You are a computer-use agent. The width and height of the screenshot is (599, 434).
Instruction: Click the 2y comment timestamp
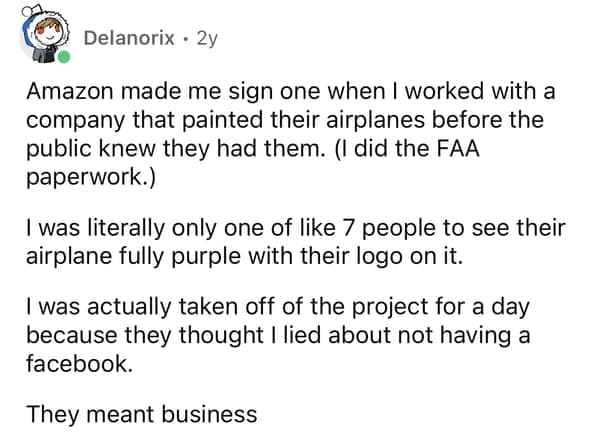[207, 38]
